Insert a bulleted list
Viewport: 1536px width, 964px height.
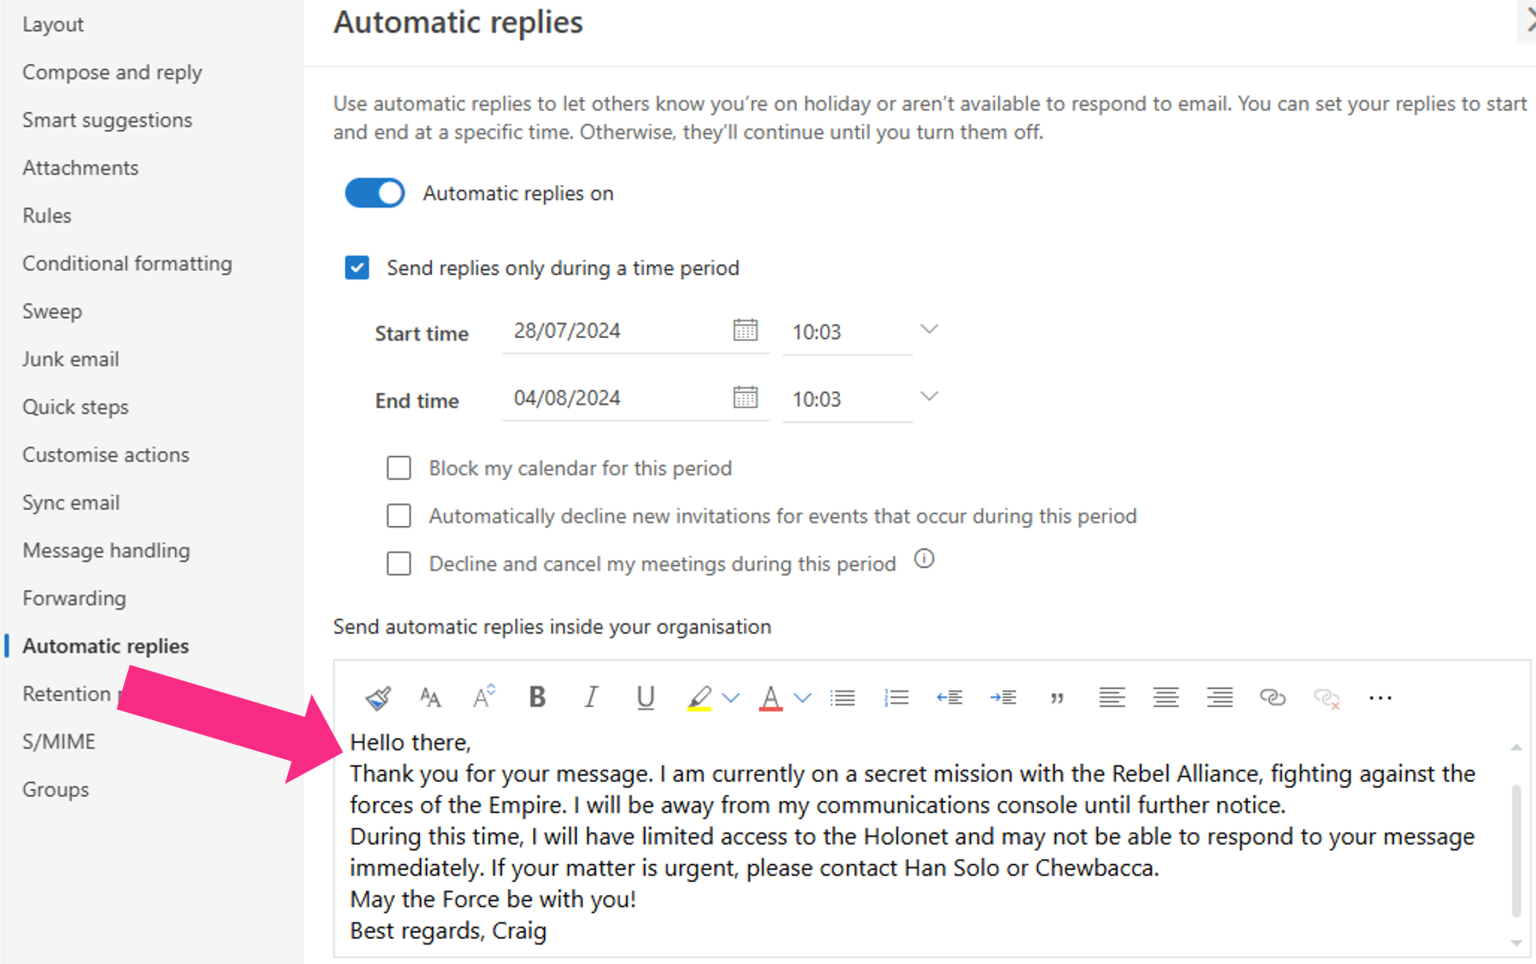pyautogui.click(x=843, y=697)
